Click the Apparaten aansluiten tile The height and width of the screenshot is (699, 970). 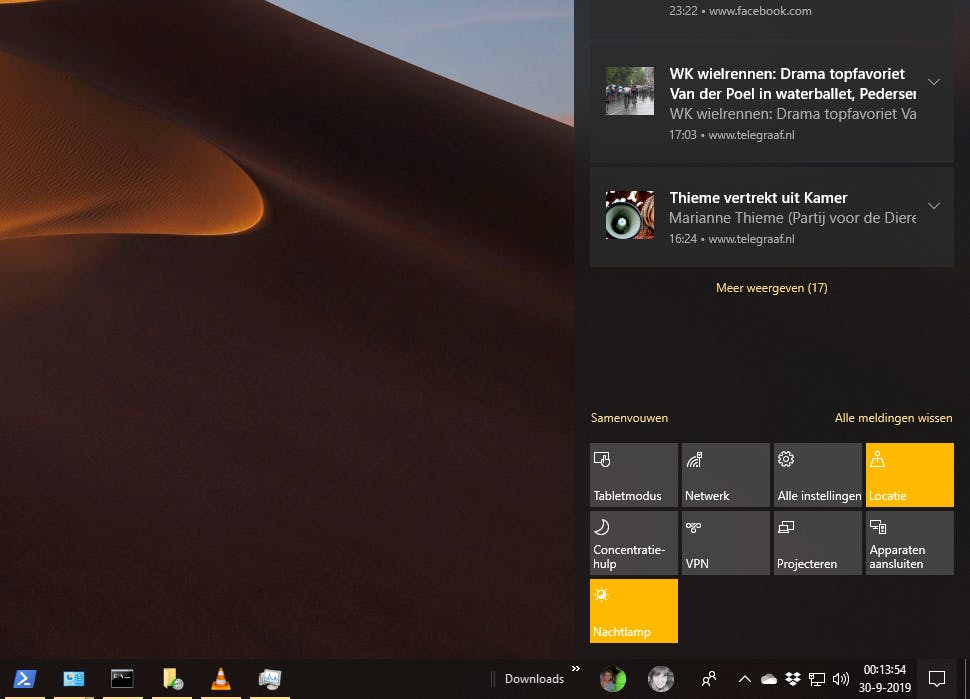point(909,542)
